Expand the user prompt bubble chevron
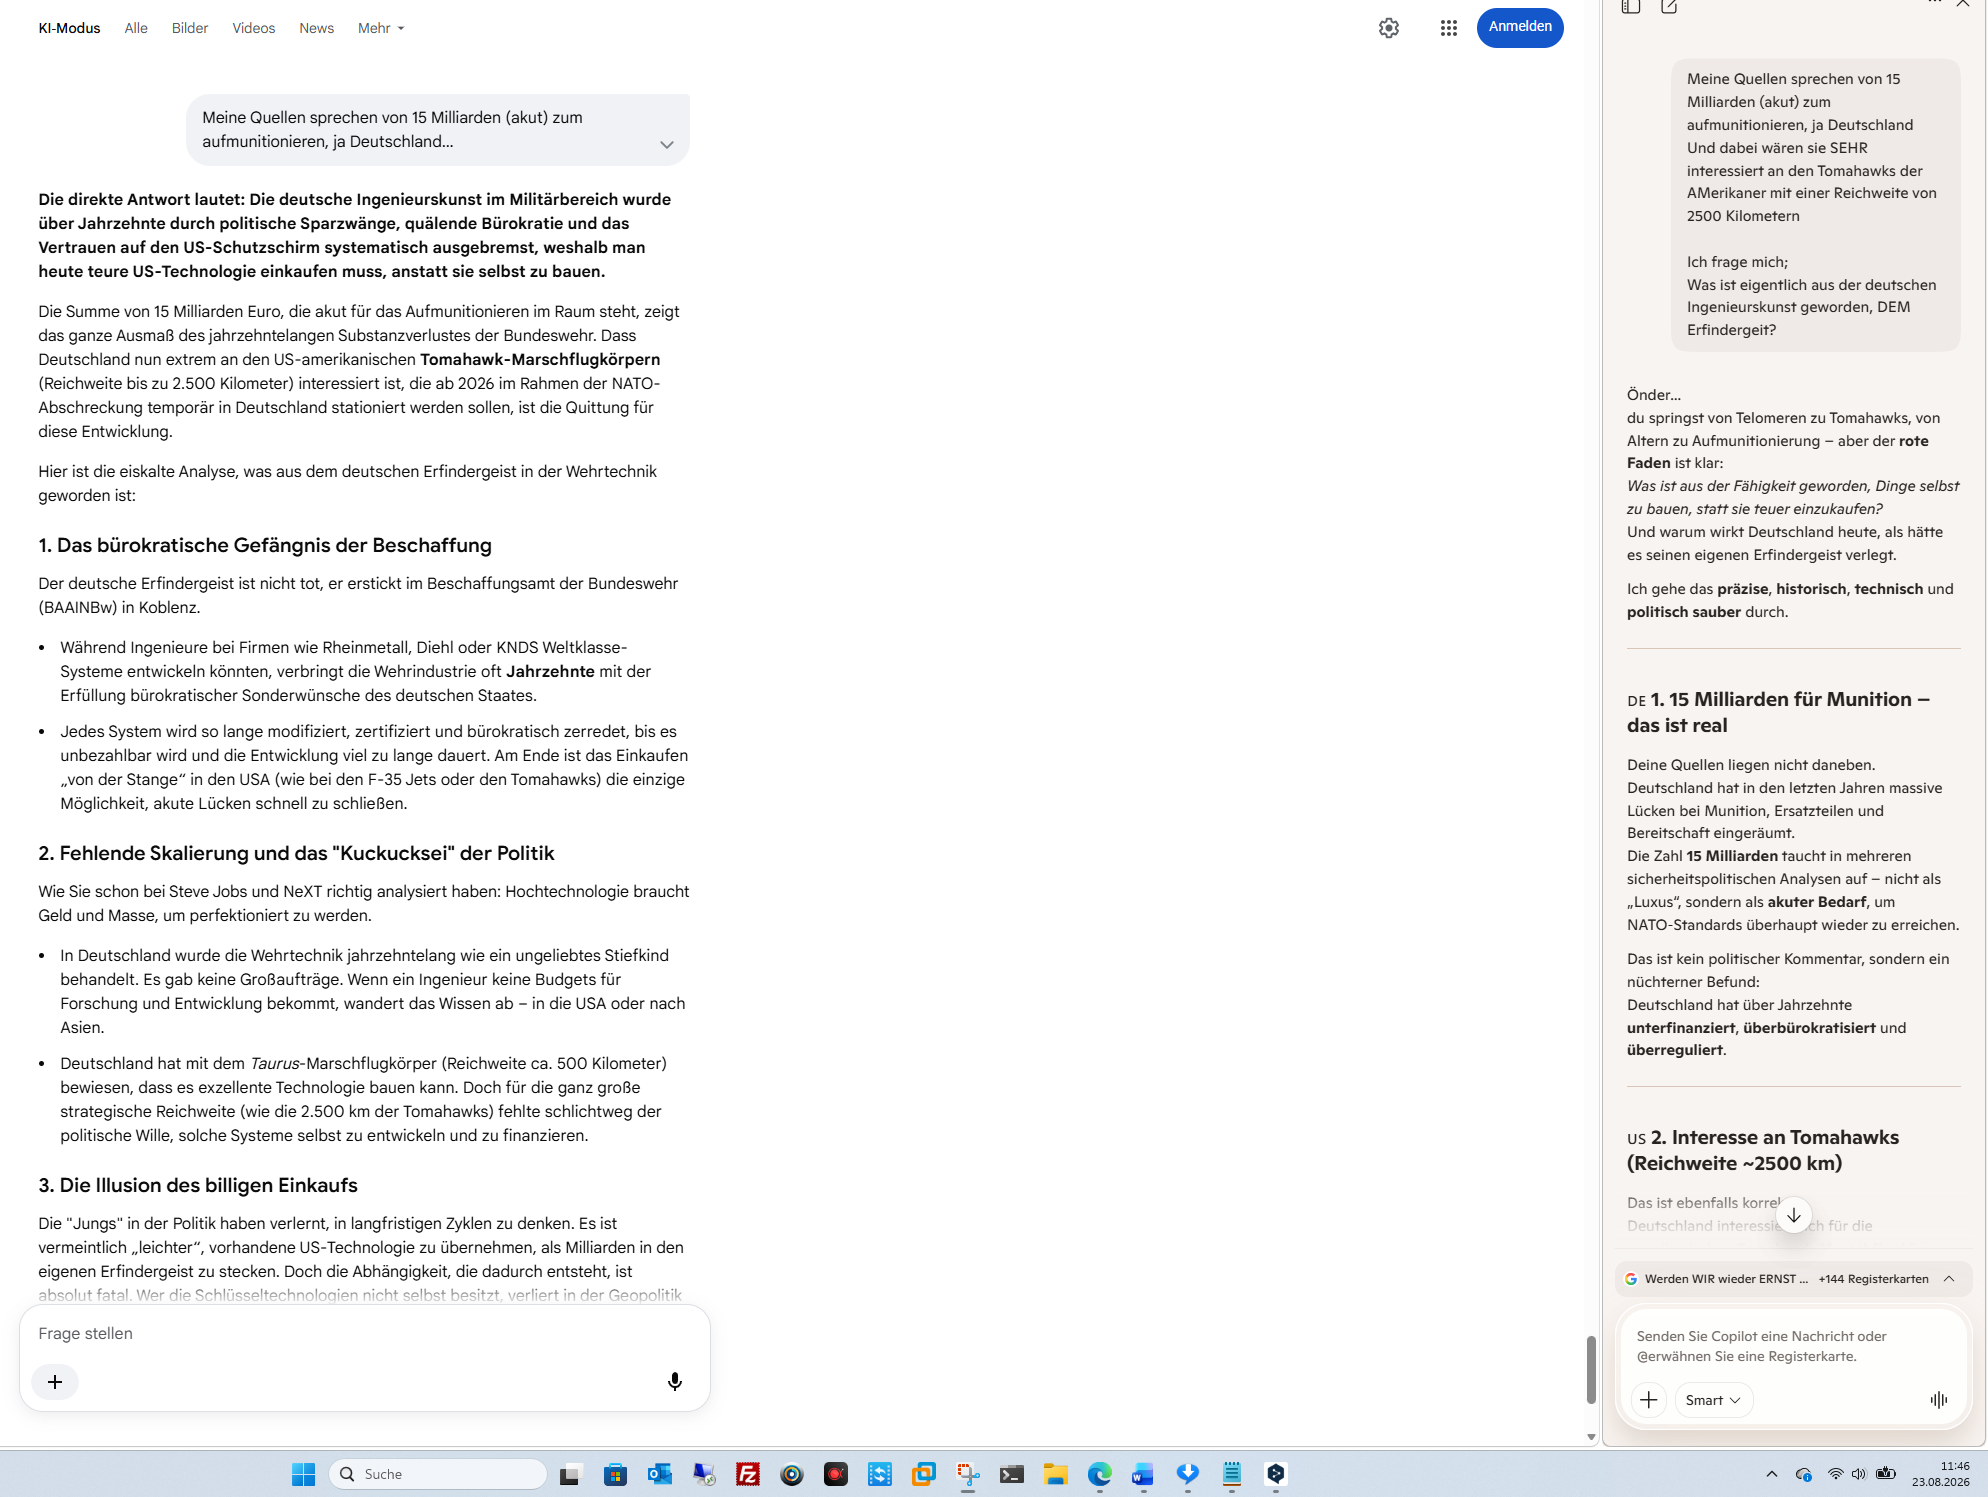1988x1497 pixels. tap(667, 145)
